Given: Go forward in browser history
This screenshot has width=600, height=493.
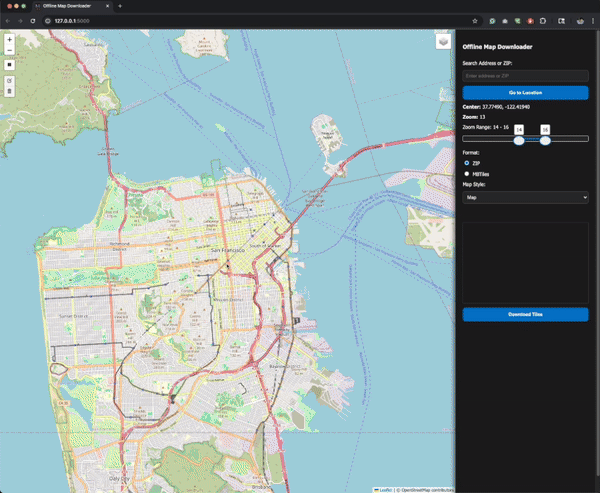Looking at the screenshot, I should (x=20, y=21).
